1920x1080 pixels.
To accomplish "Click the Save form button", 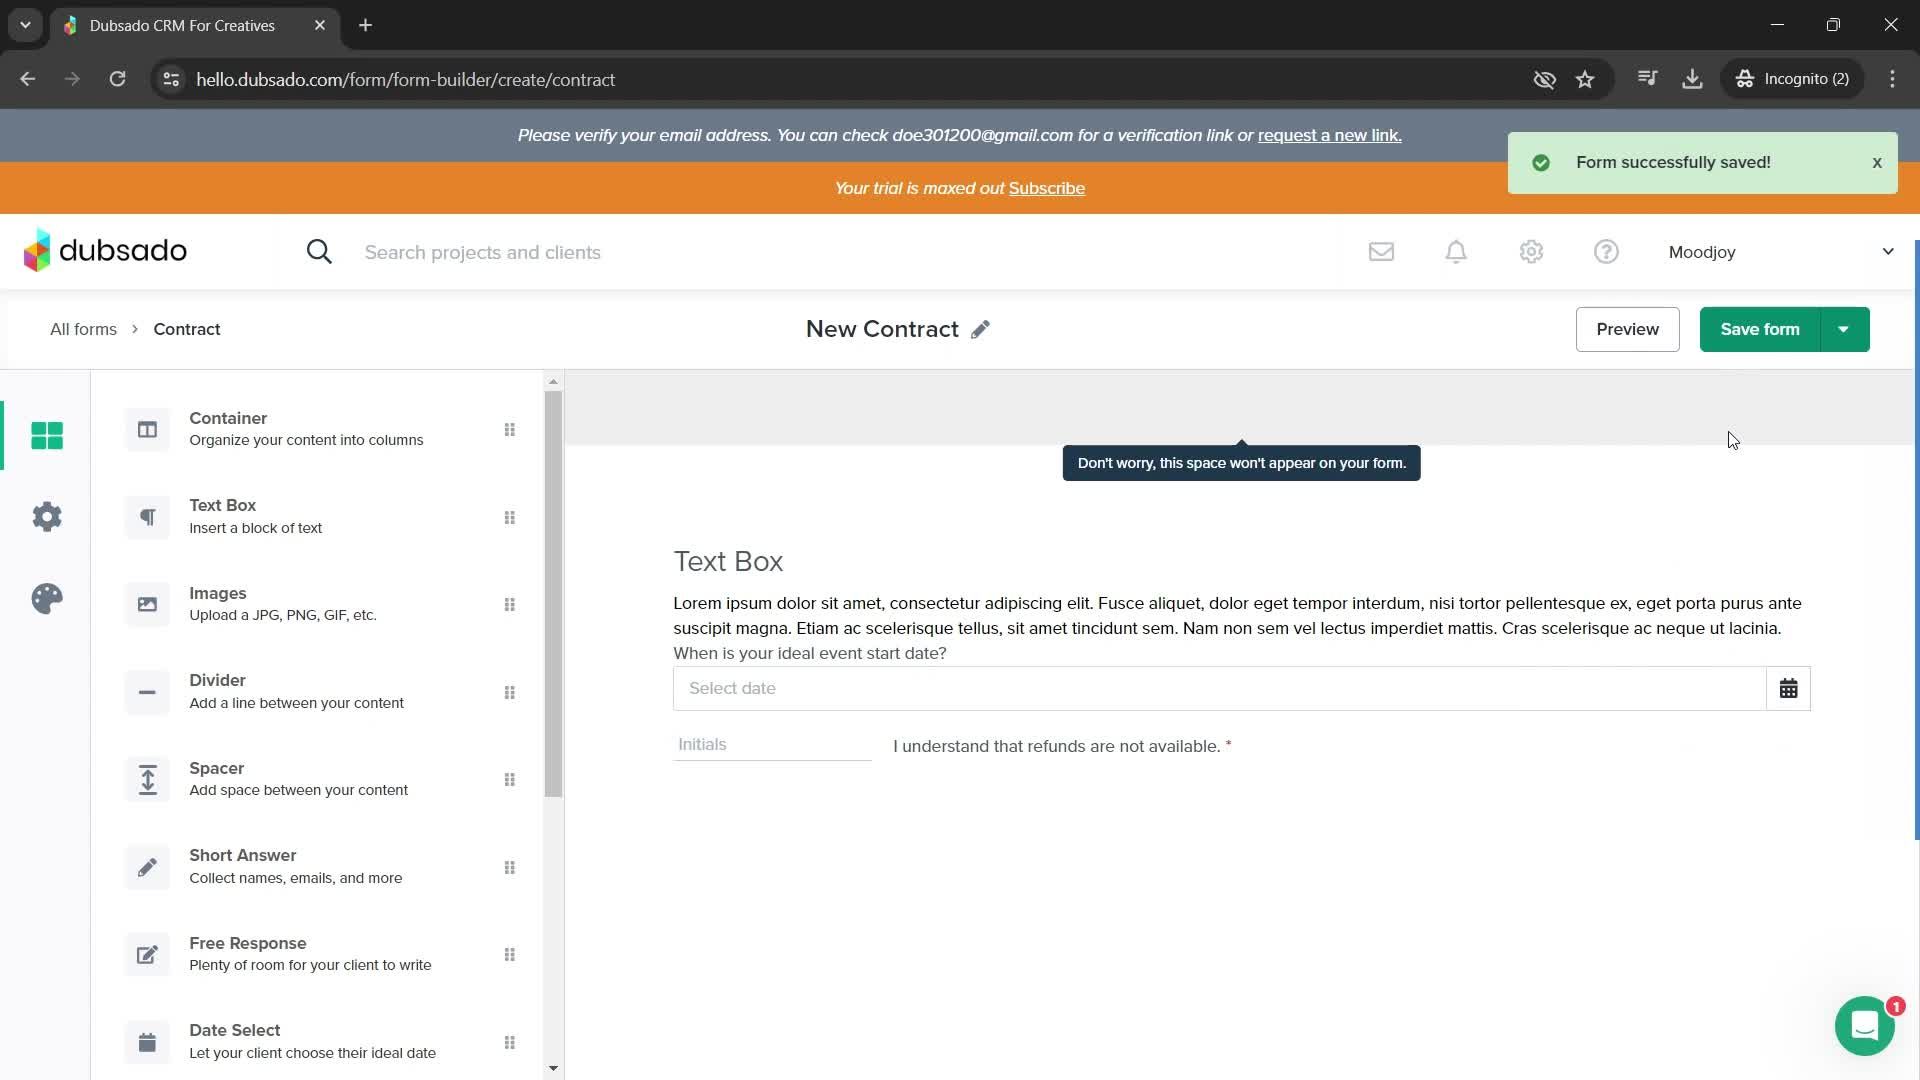I will [1759, 329].
